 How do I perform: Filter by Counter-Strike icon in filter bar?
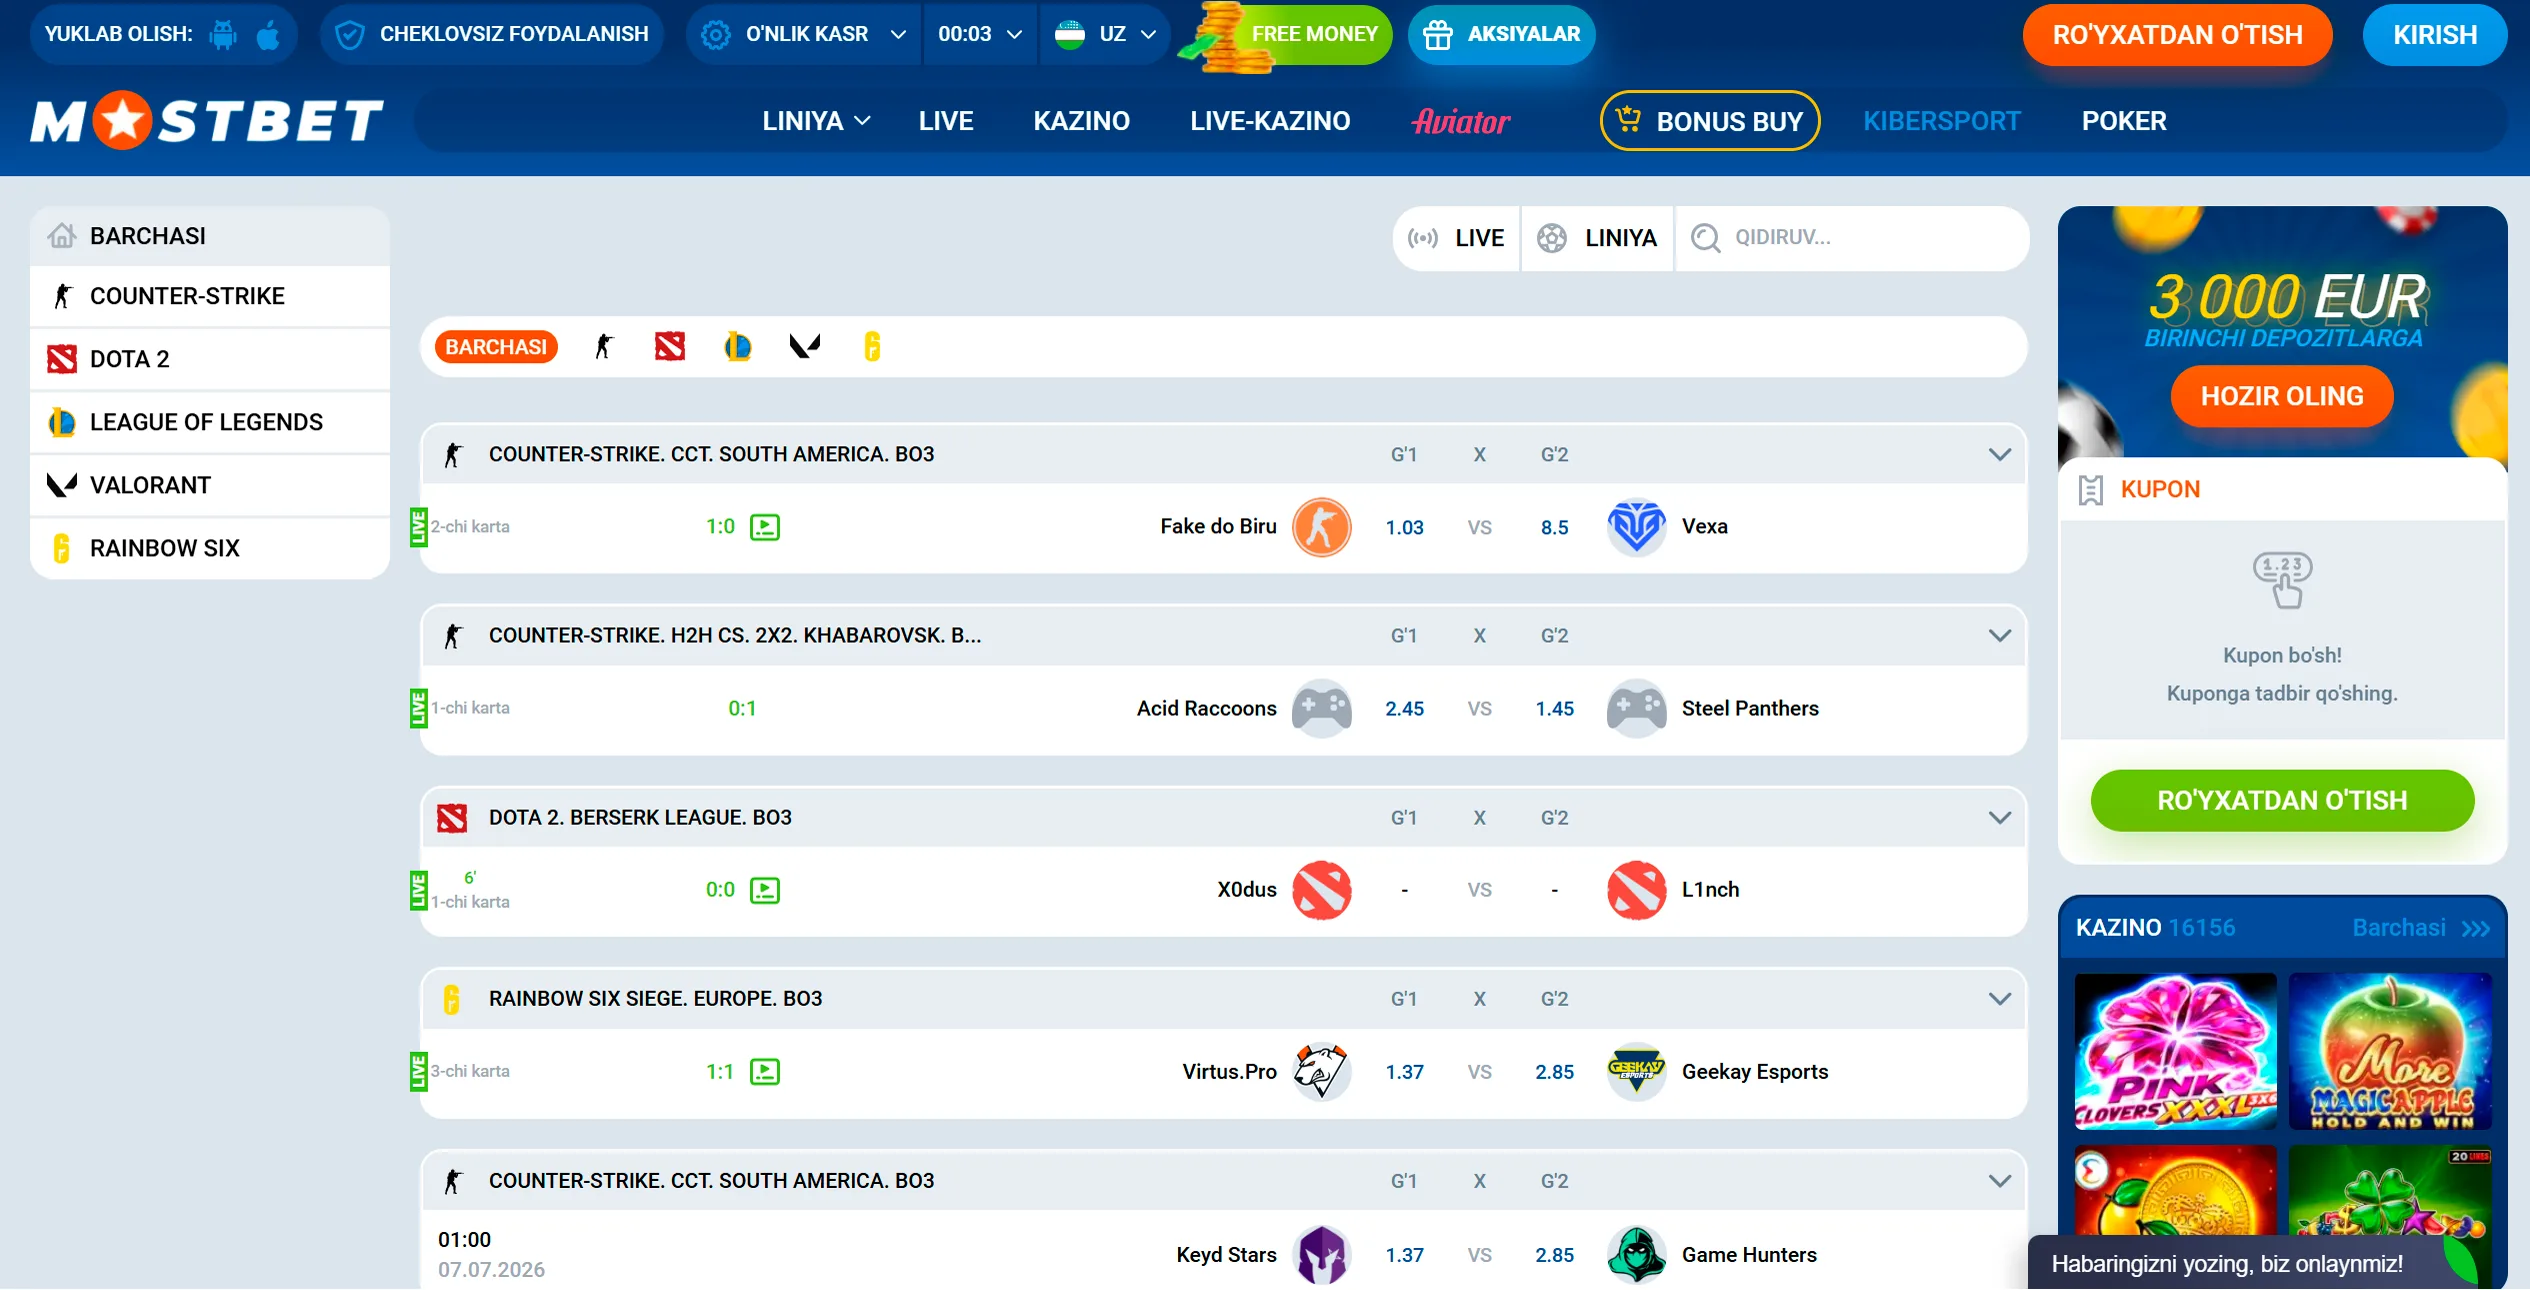[604, 347]
